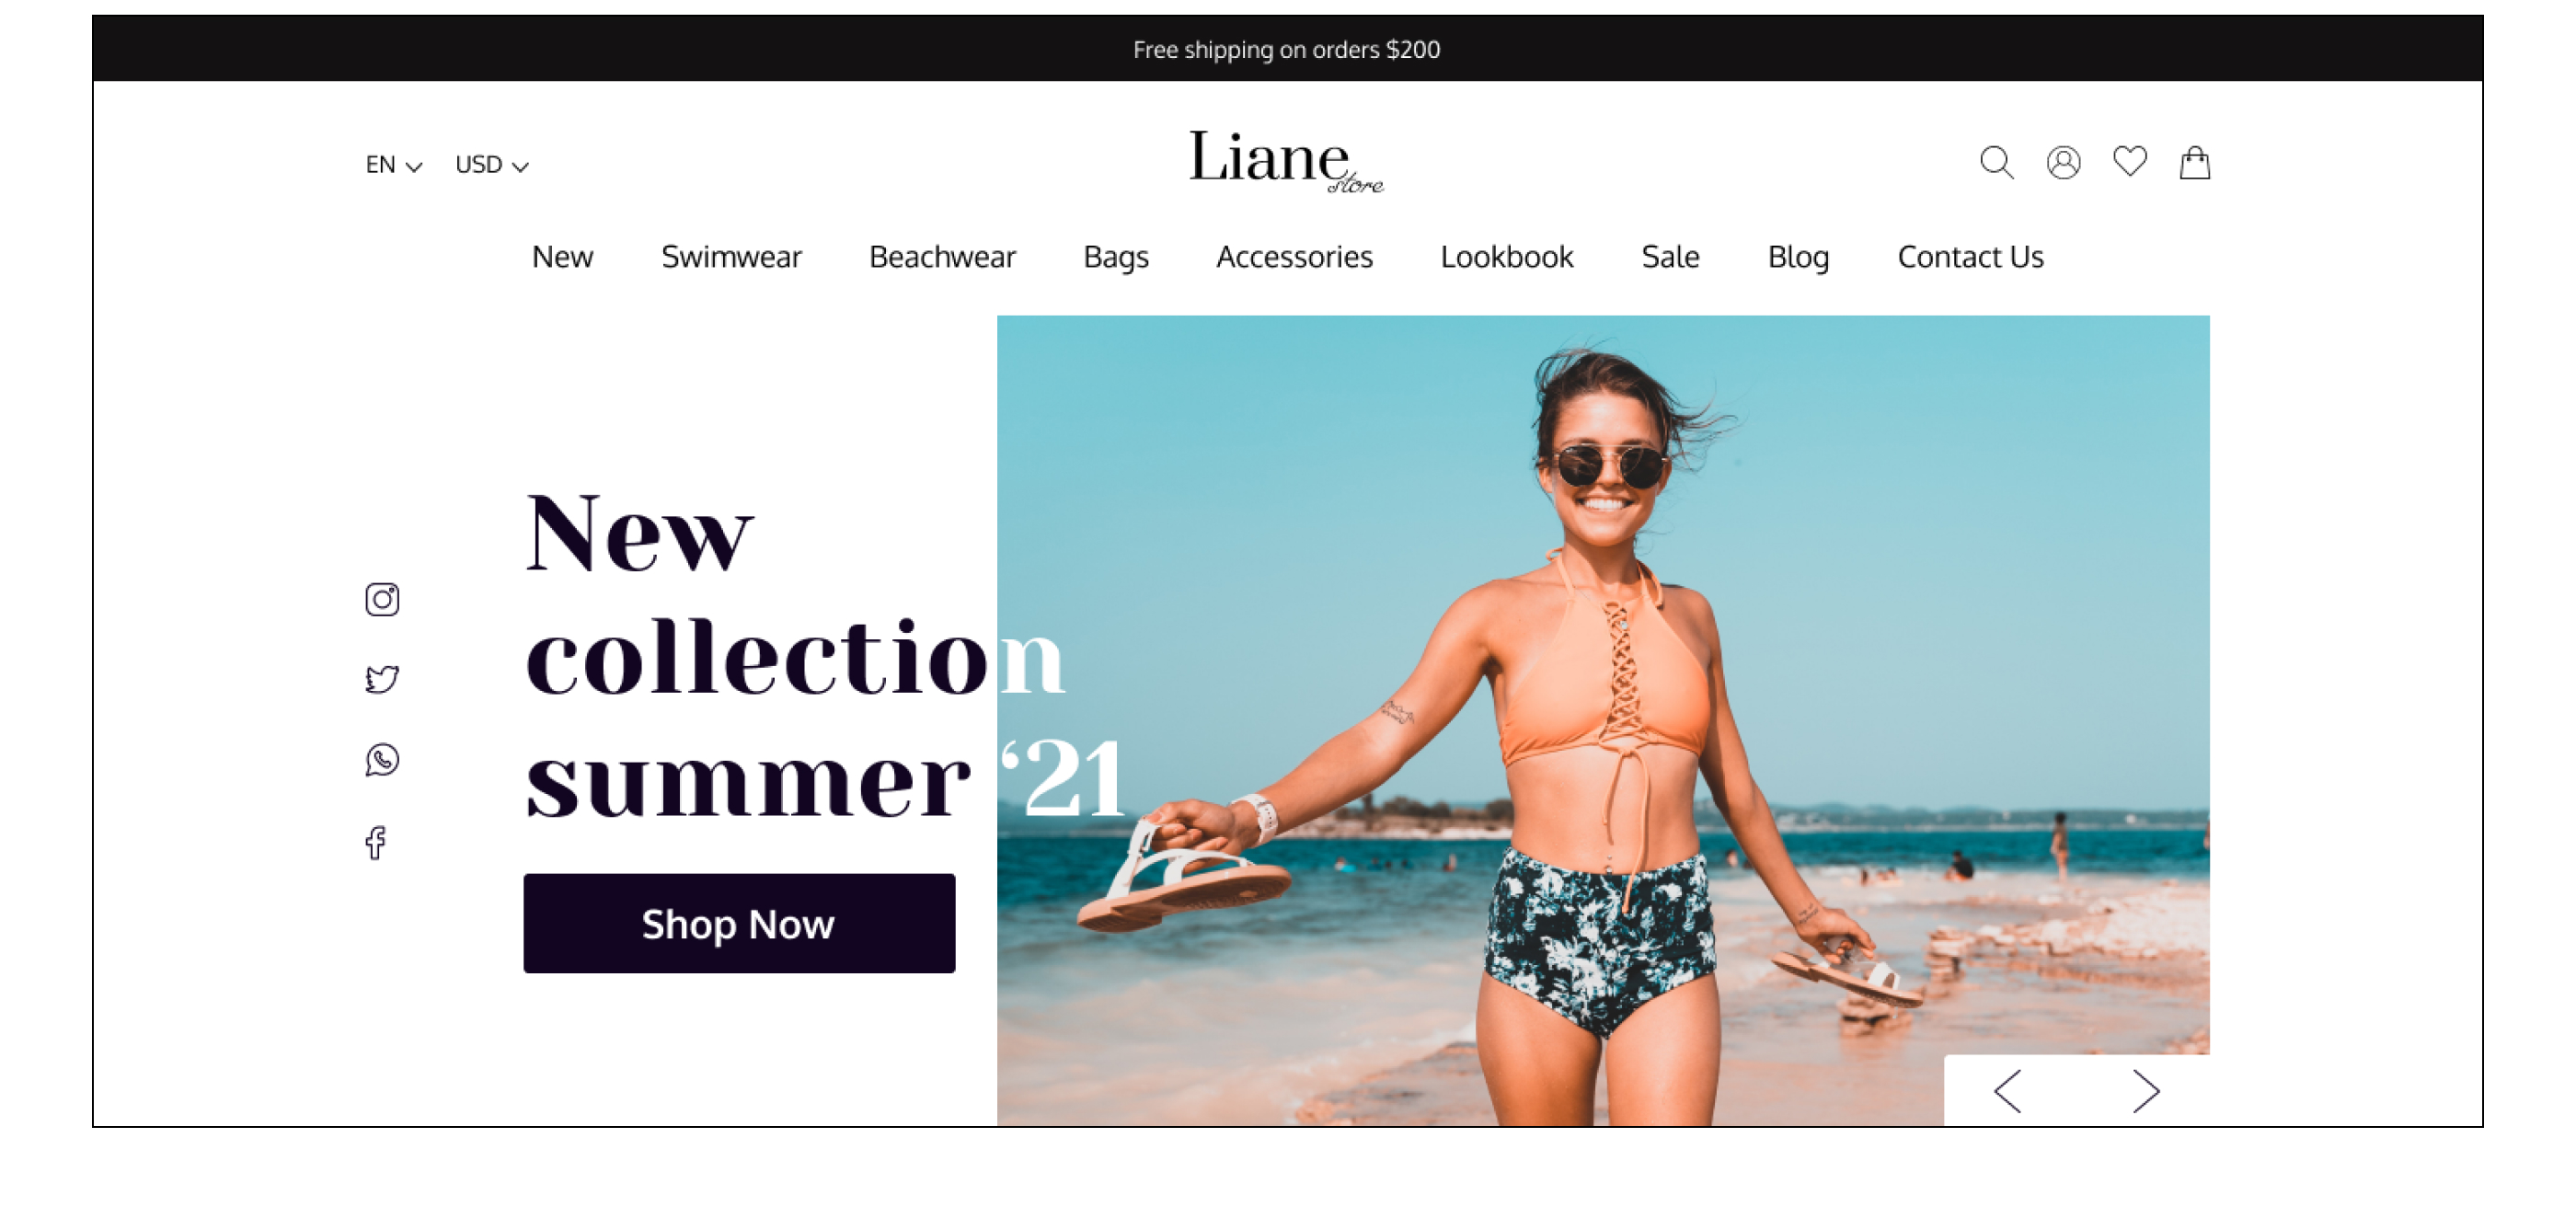Select the Sale menu item
Screen dimensions: 2576x1207
[1670, 257]
